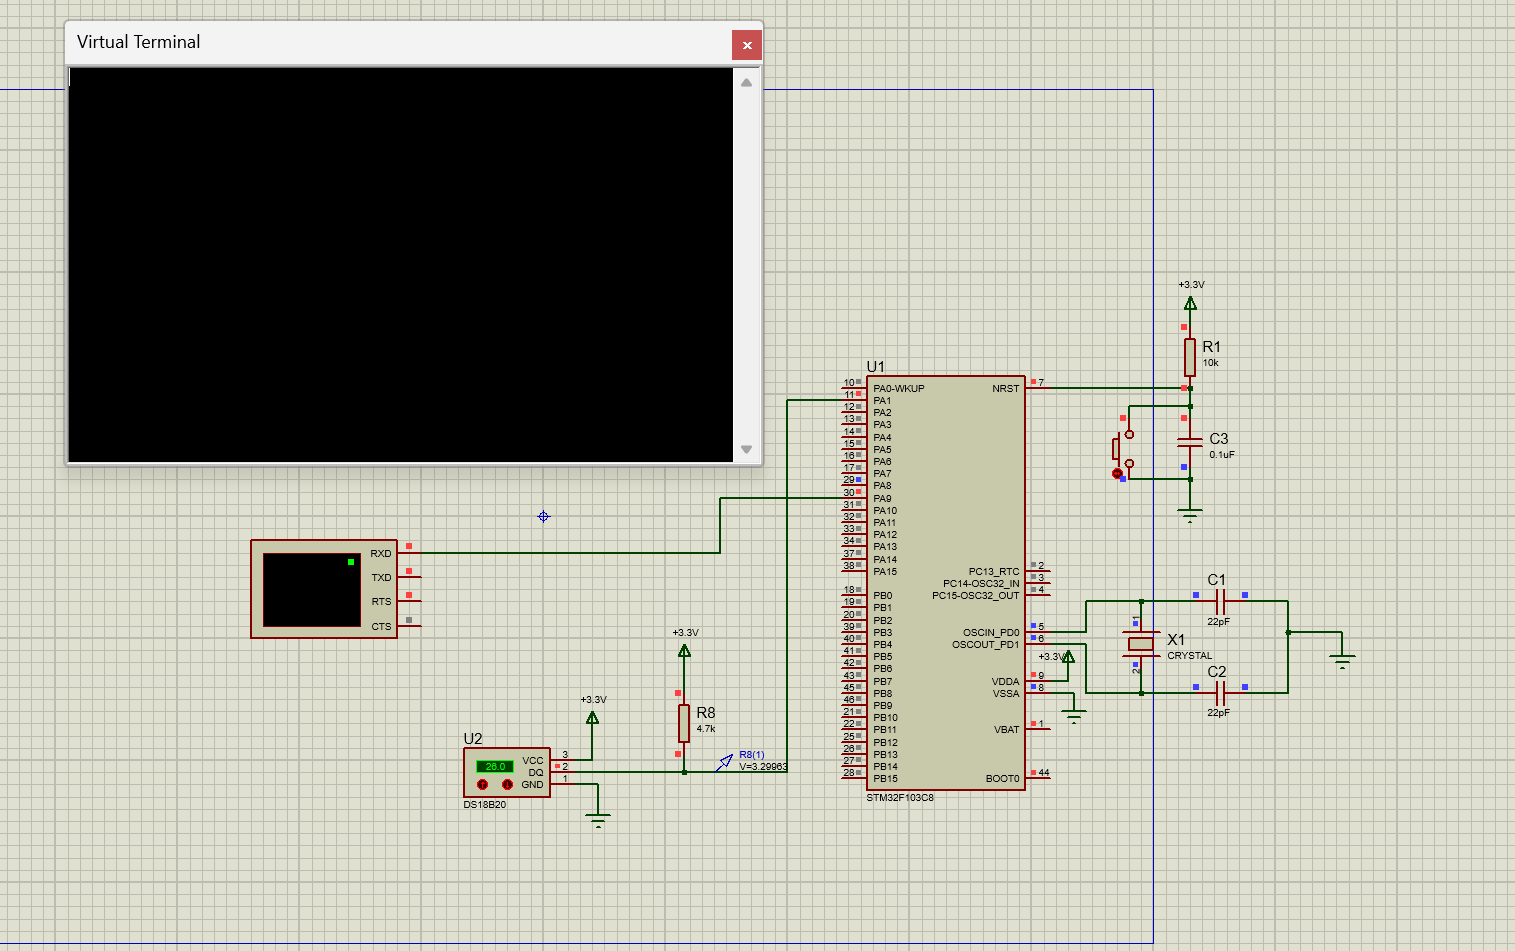Screen dimensions: 1515x951
Task: Click the Virtual Terminal scroll down arrow
Action: click(746, 449)
